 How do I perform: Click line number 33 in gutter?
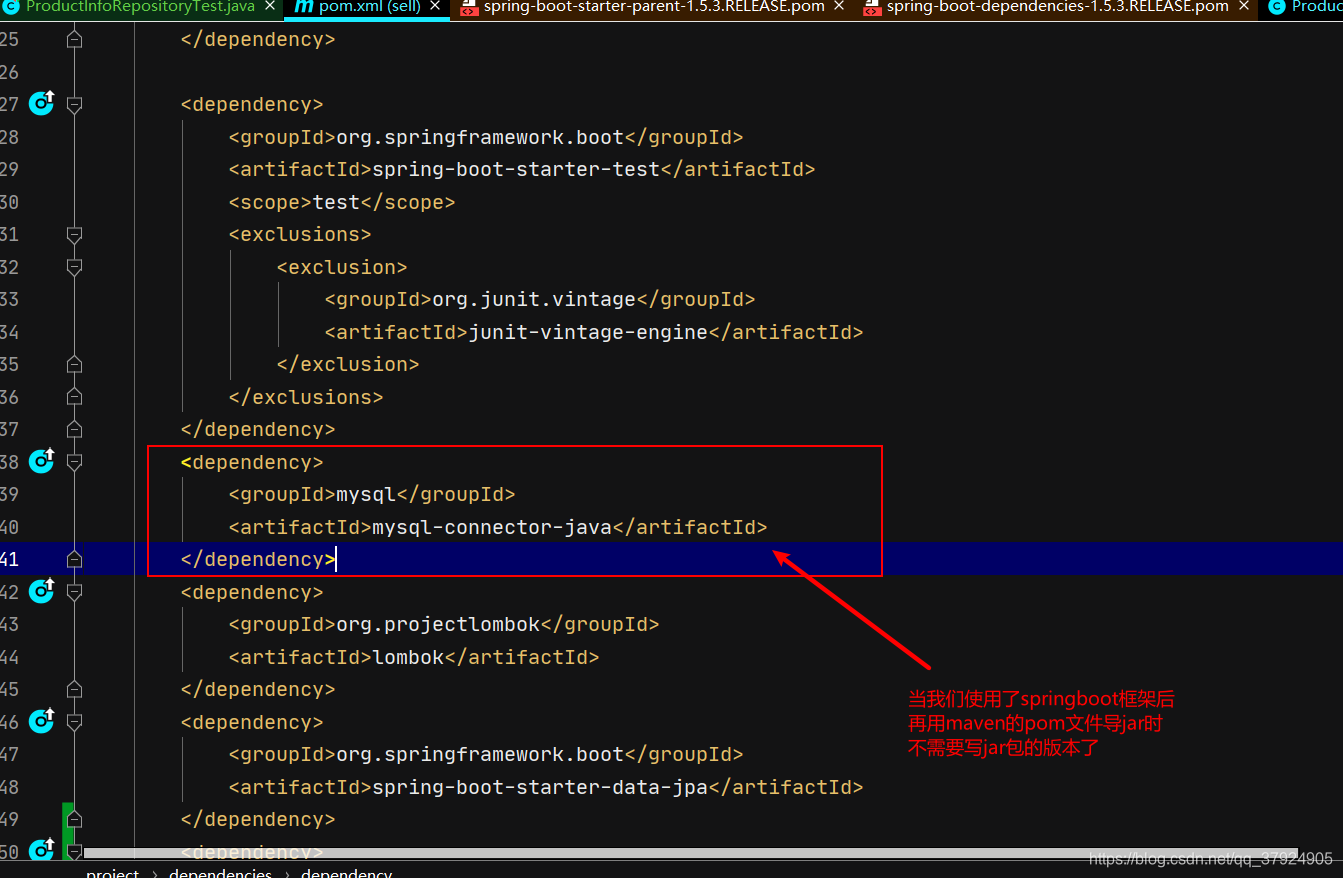coord(9,299)
